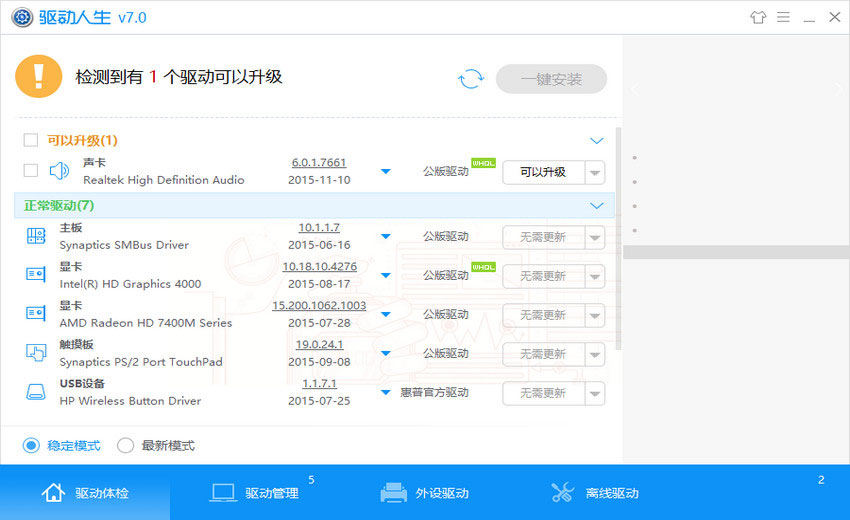Image resolution: width=850 pixels, height=520 pixels.
Task: Click version link 15.200.1062.1003
Action: (319, 306)
